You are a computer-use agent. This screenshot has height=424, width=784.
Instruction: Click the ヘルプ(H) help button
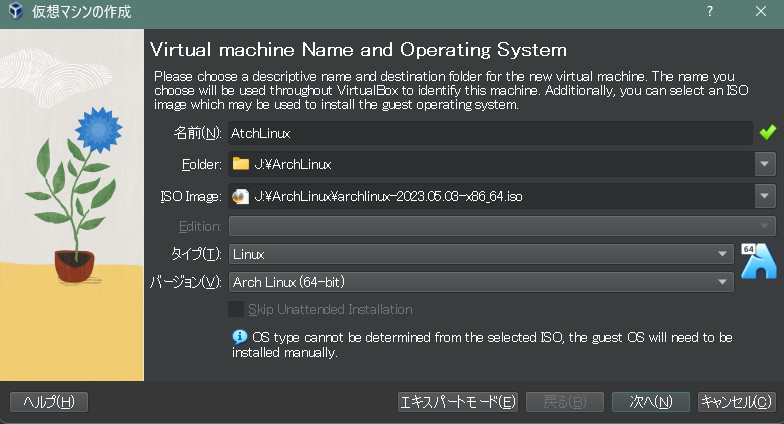pos(49,402)
